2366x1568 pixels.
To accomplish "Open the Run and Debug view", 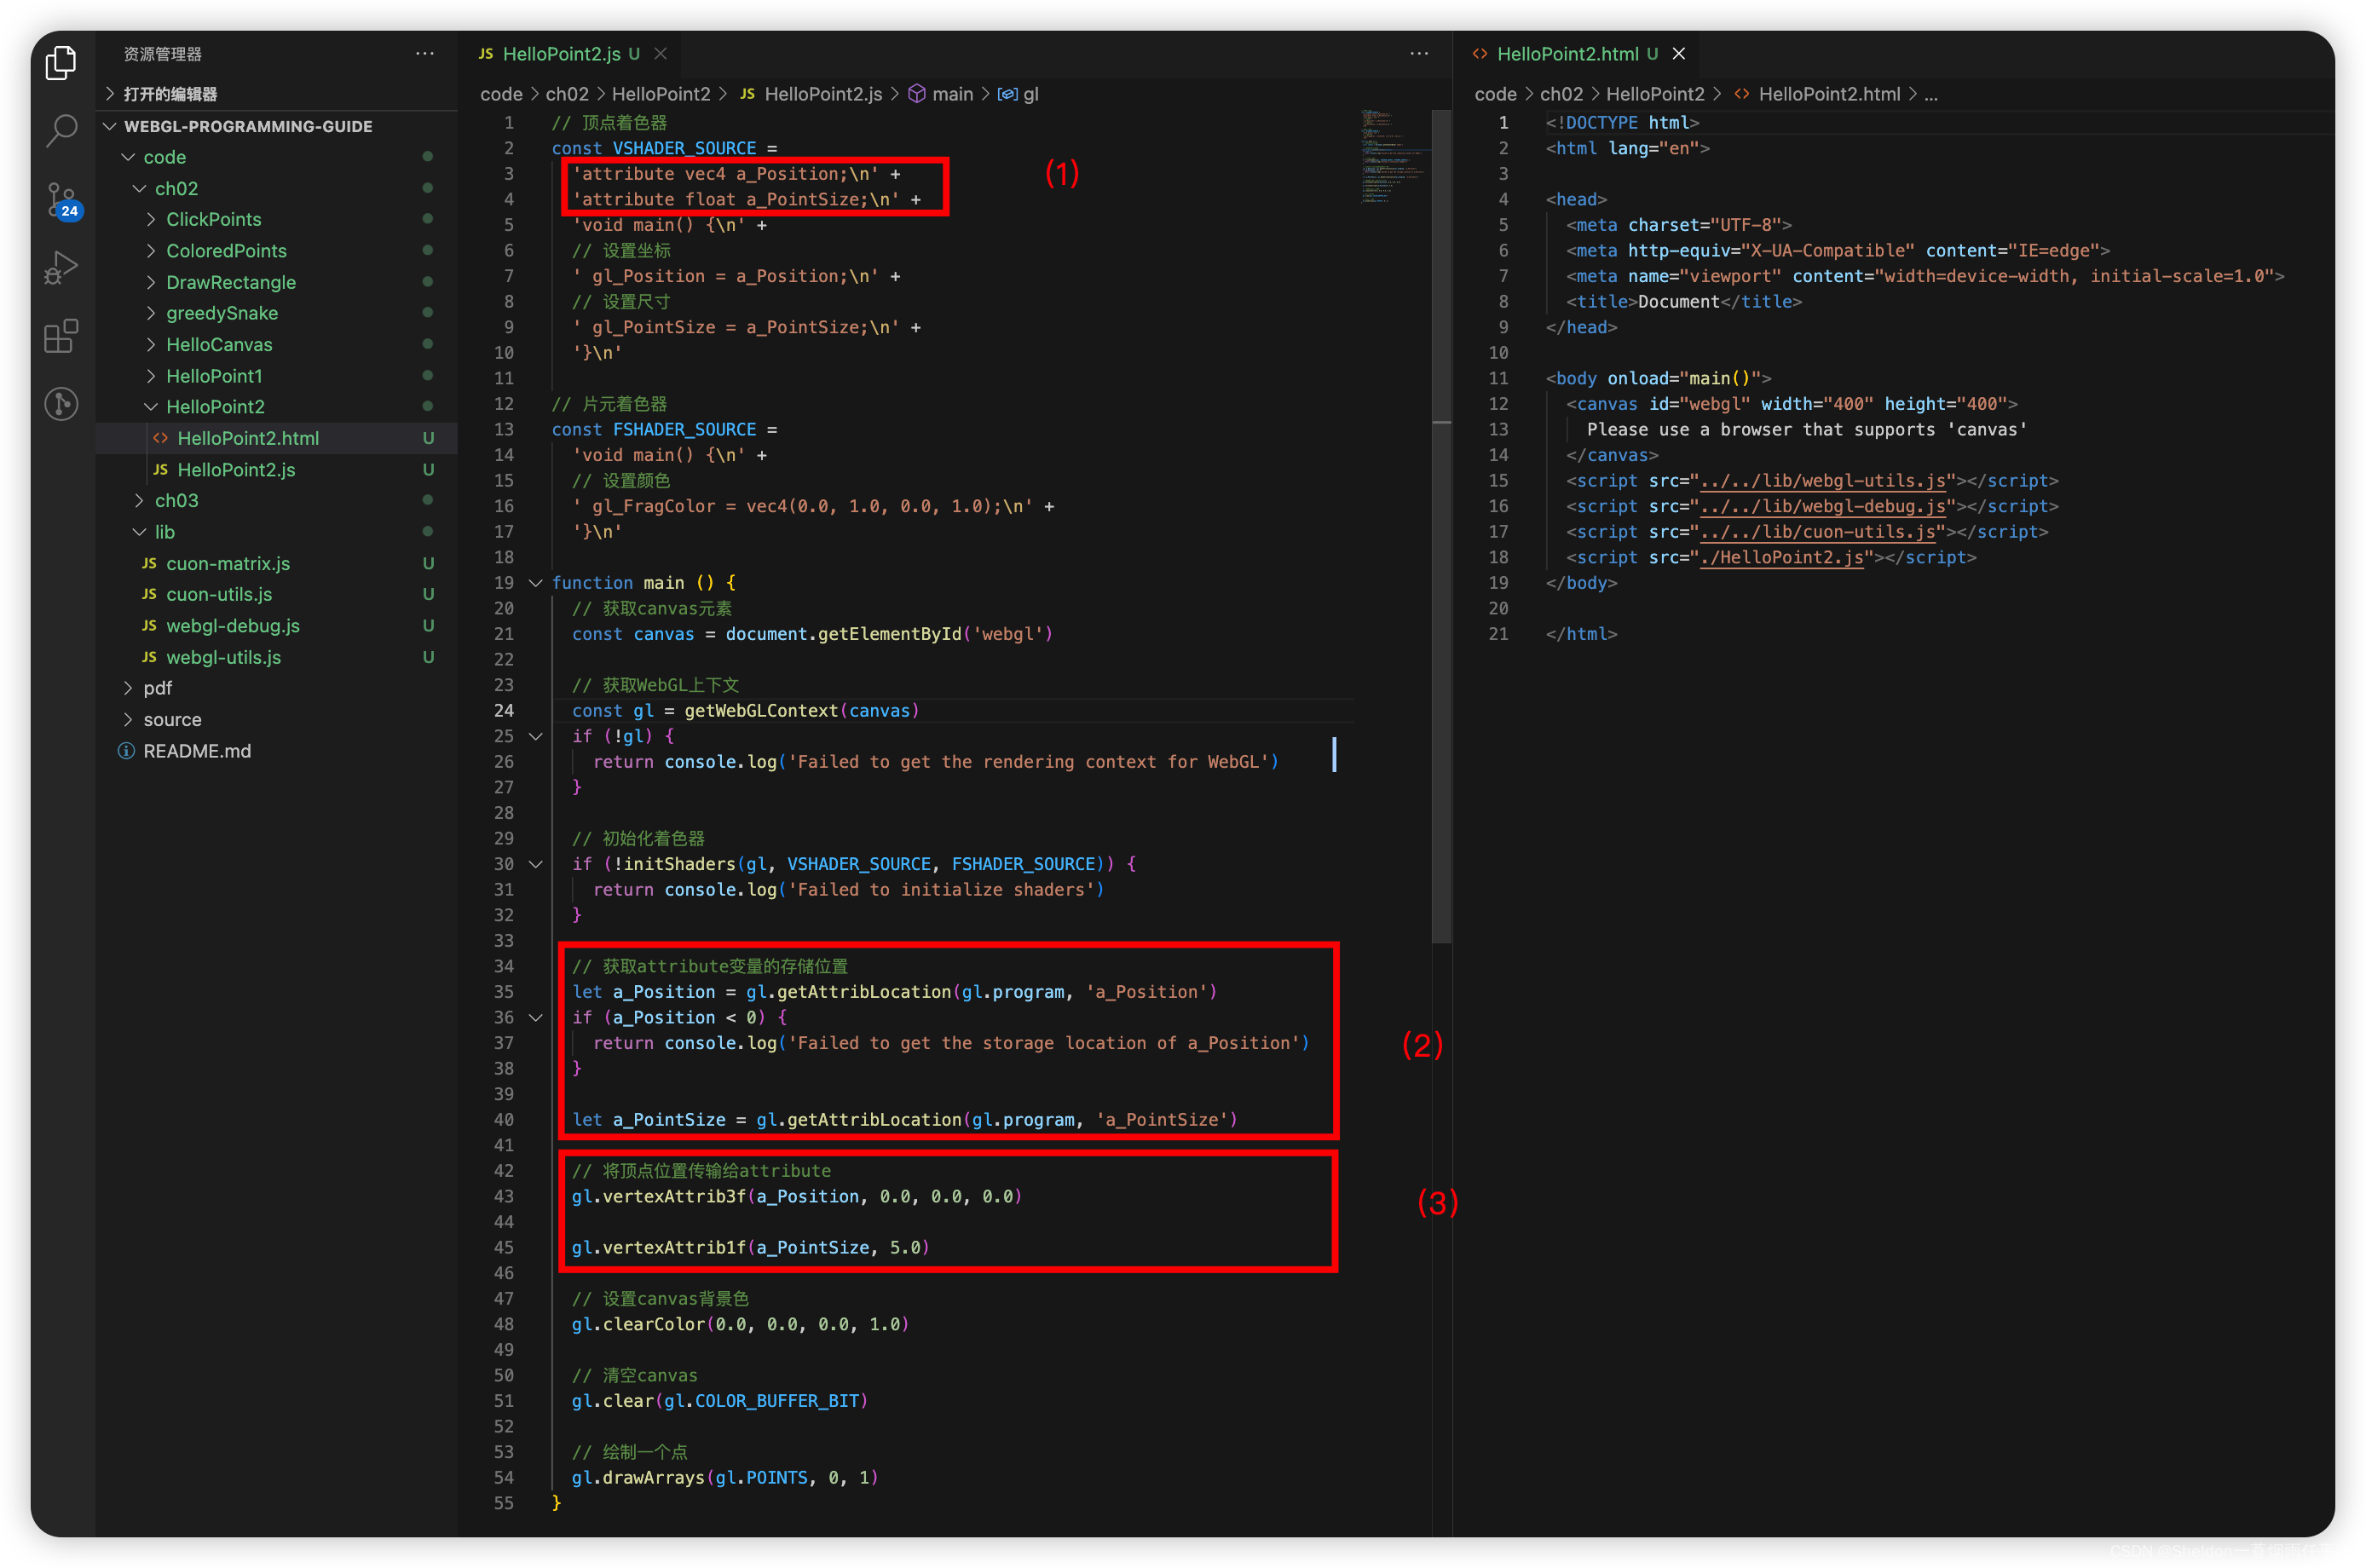I will pyautogui.click(x=61, y=267).
